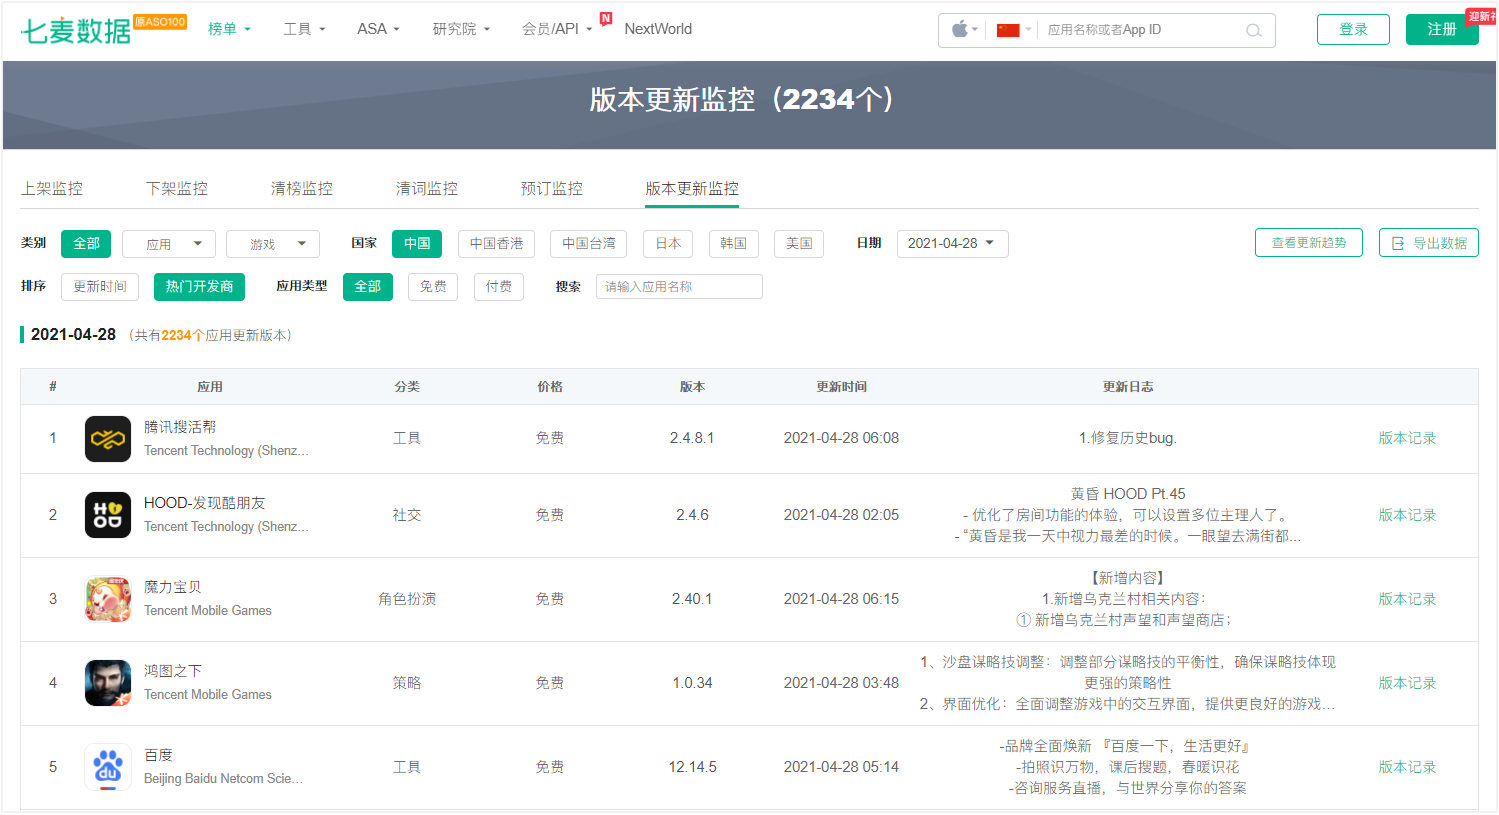Sort by 热门开发商
Screen dimensions: 1499x815
(x=199, y=287)
